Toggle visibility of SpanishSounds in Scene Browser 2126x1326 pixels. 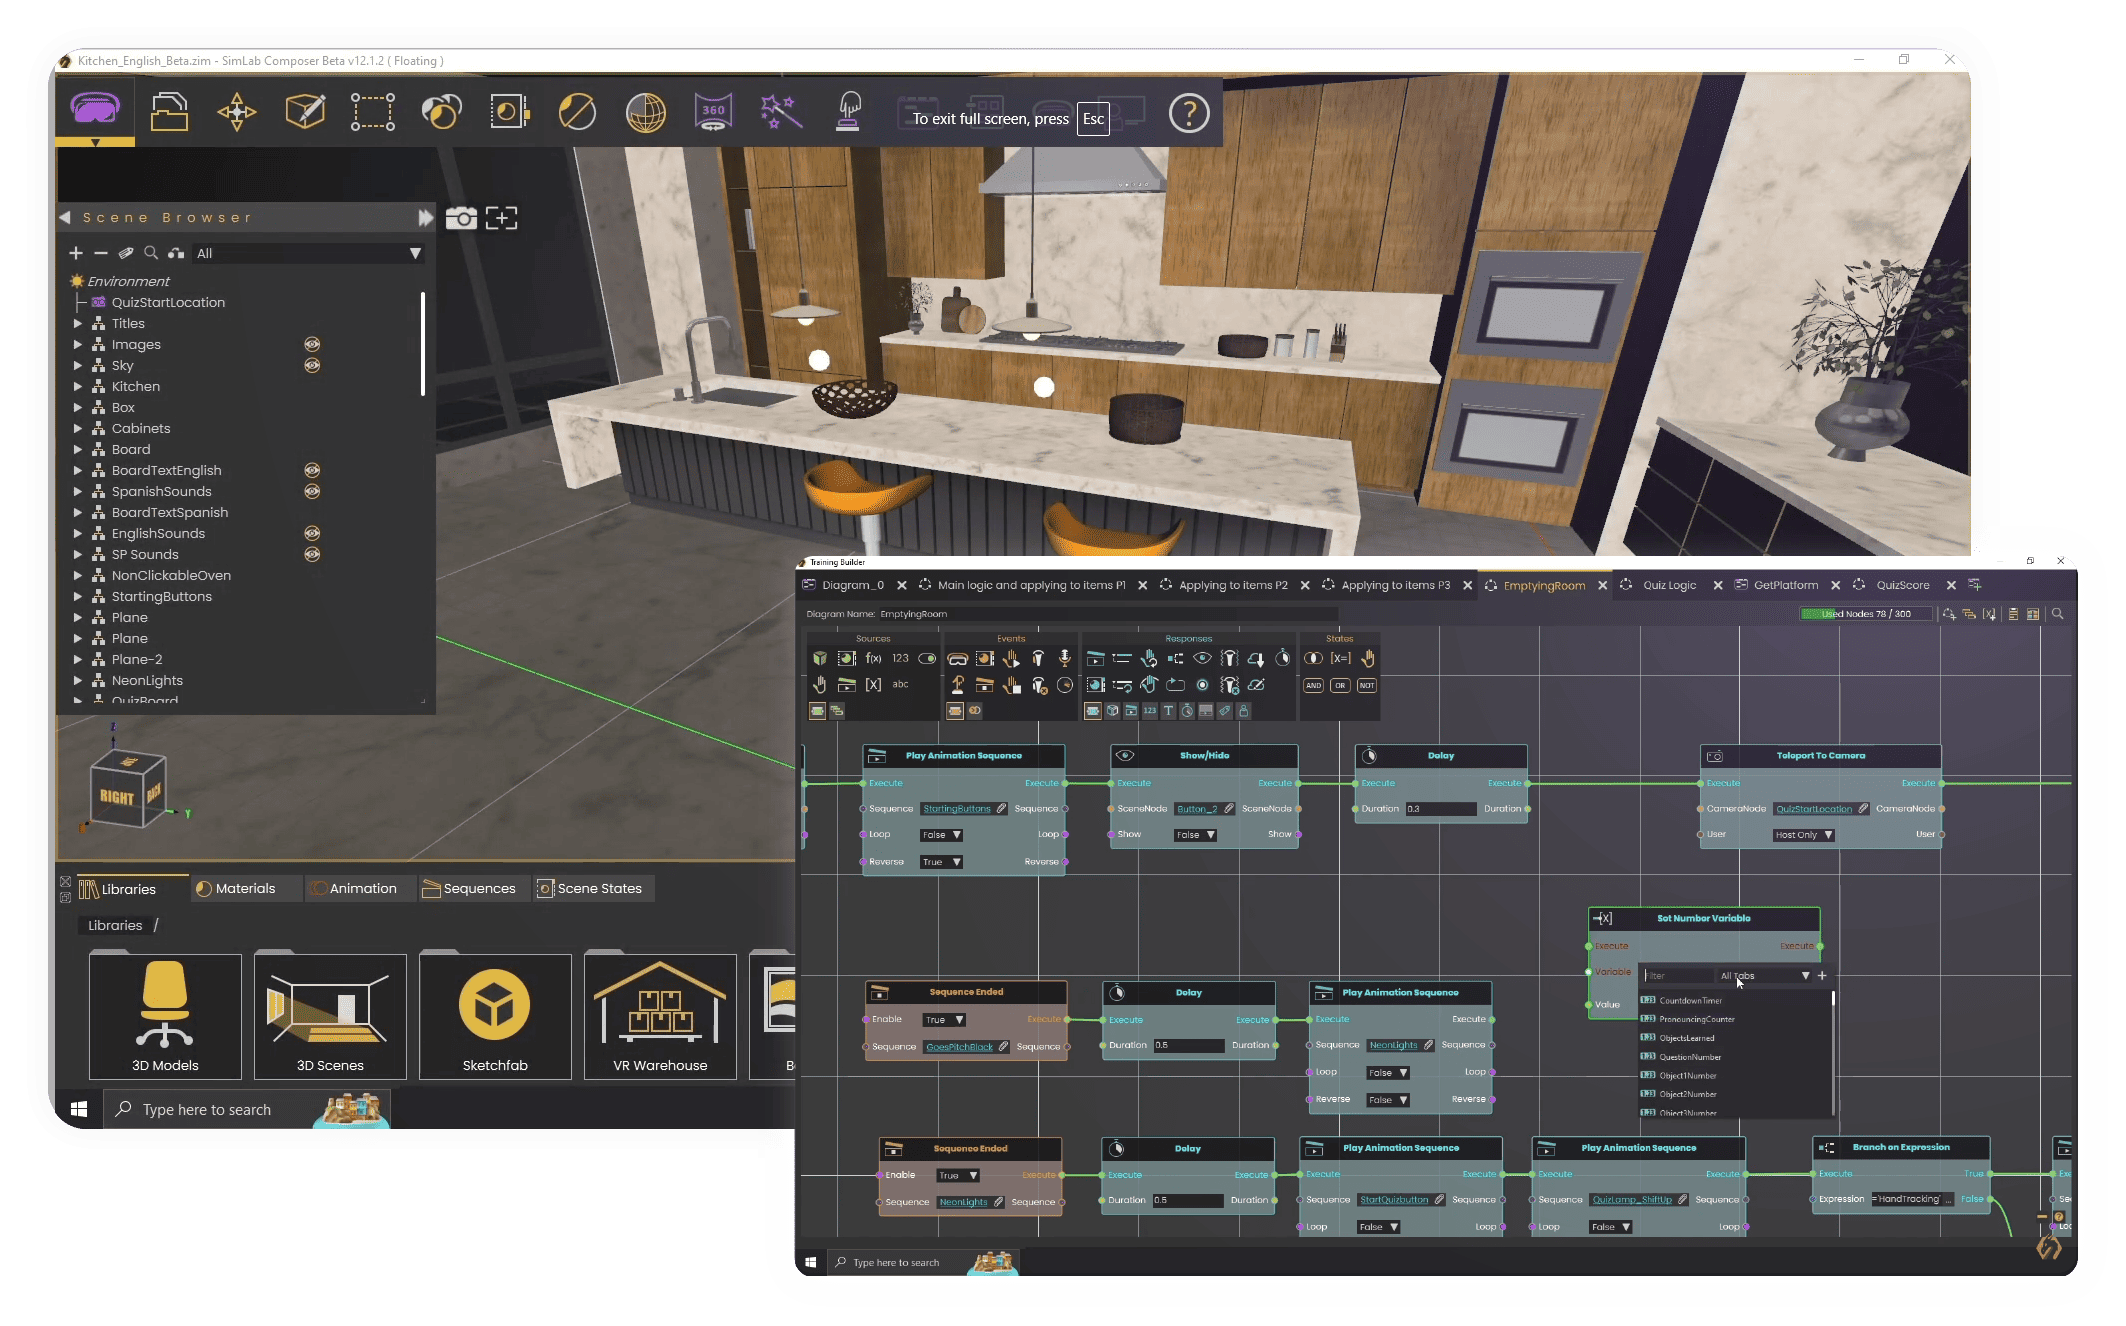point(313,491)
